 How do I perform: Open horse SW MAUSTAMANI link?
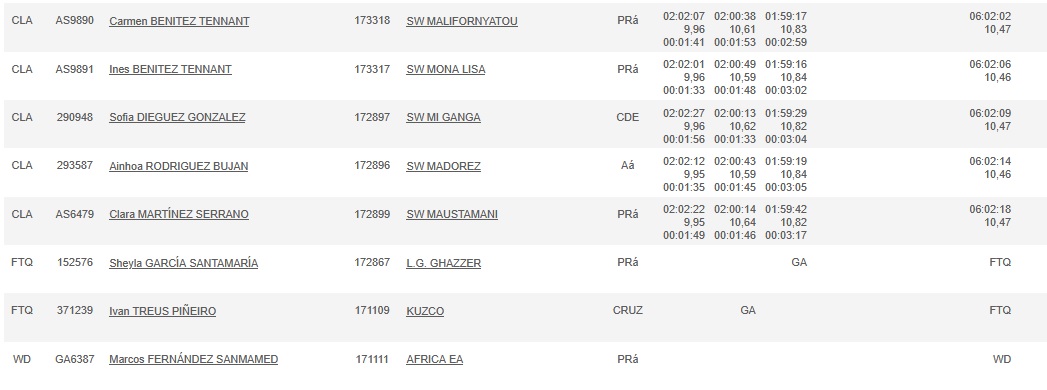(x=452, y=214)
